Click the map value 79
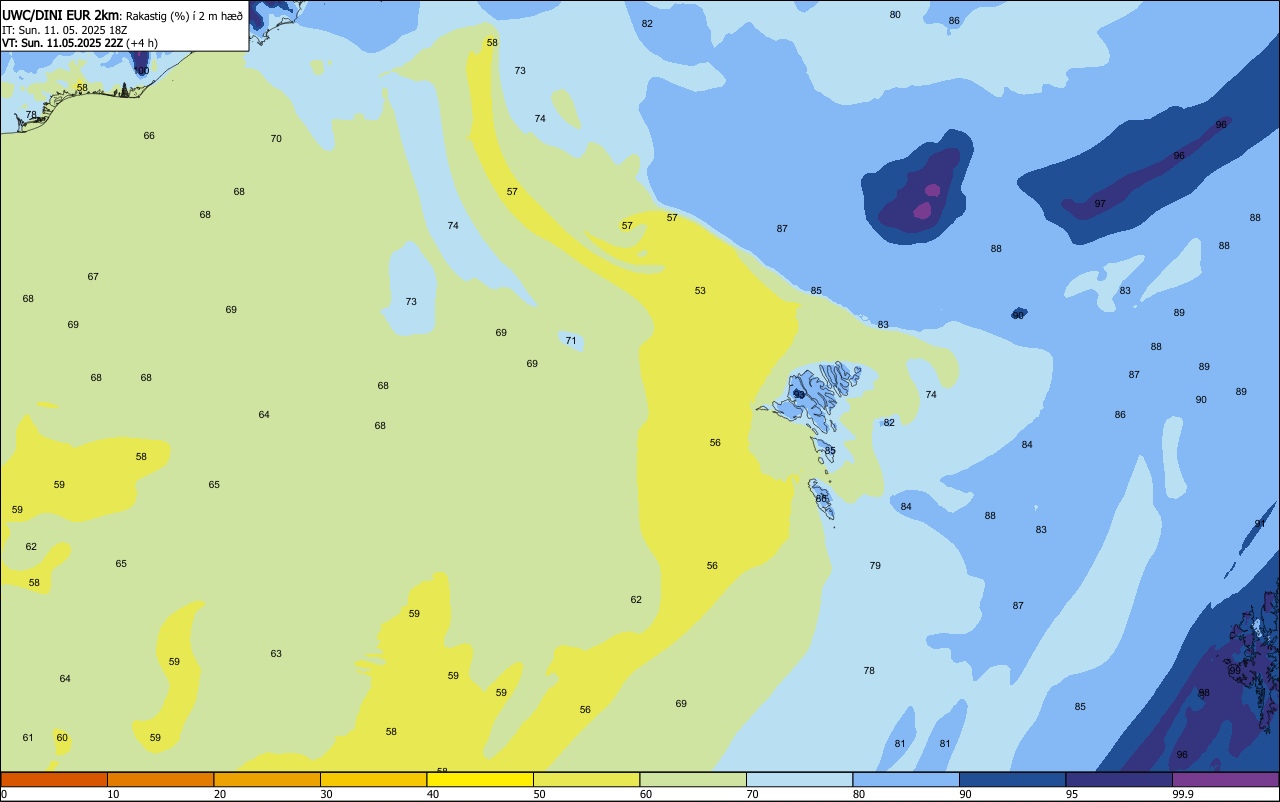 pyautogui.click(x=875, y=566)
